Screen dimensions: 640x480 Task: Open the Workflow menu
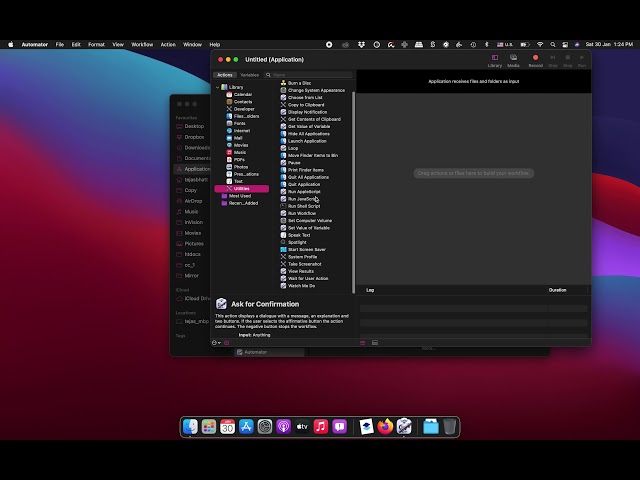pyautogui.click(x=142, y=44)
